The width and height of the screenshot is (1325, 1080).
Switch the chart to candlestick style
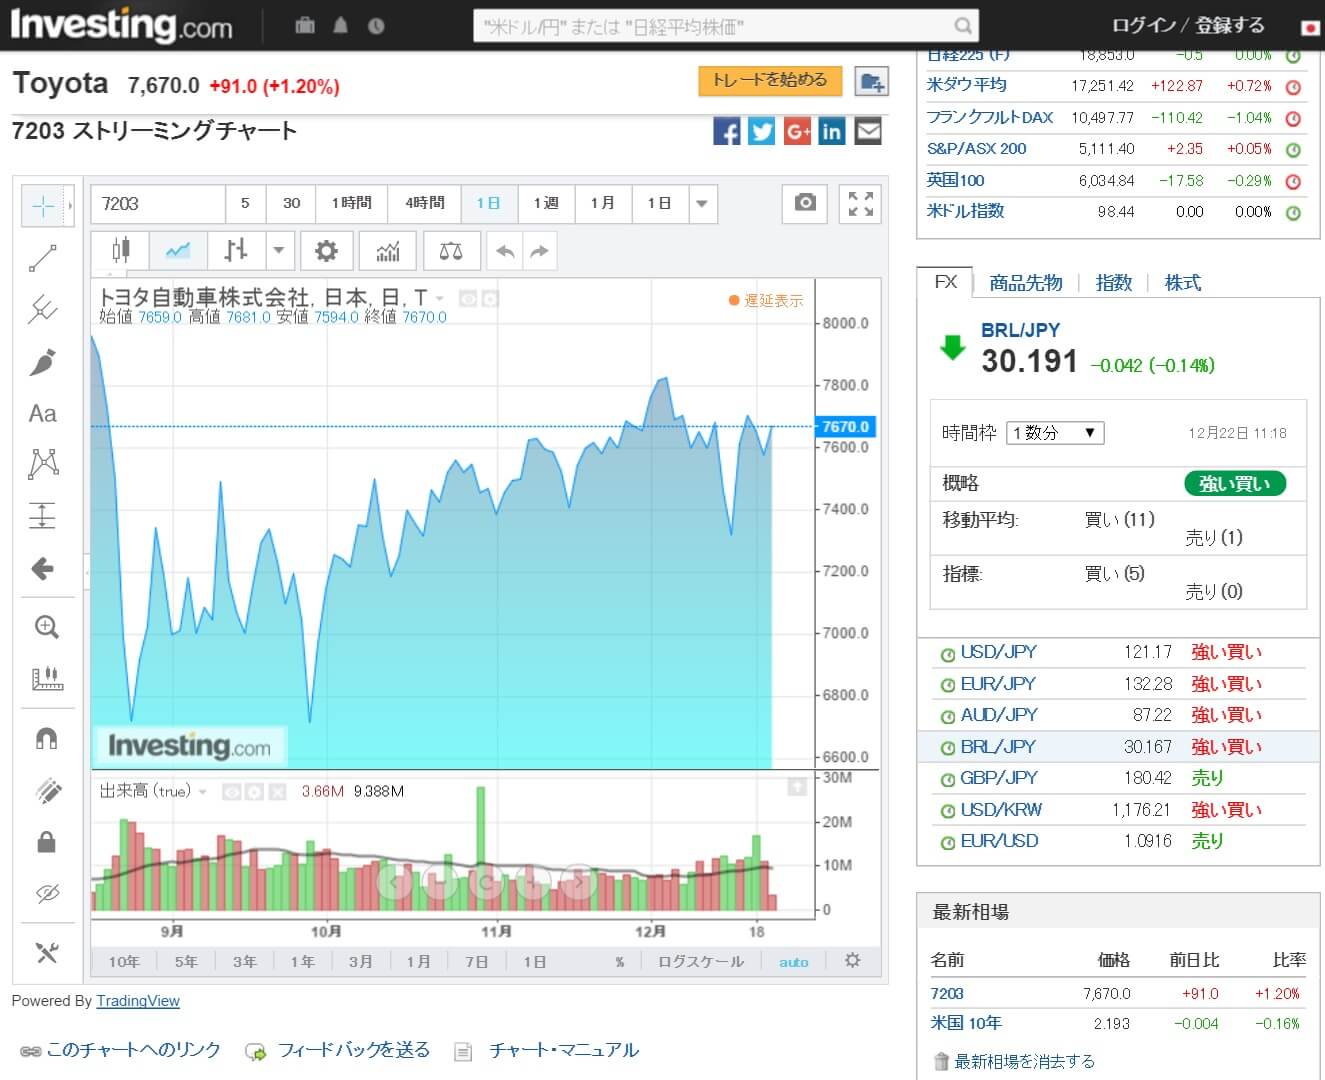123,250
